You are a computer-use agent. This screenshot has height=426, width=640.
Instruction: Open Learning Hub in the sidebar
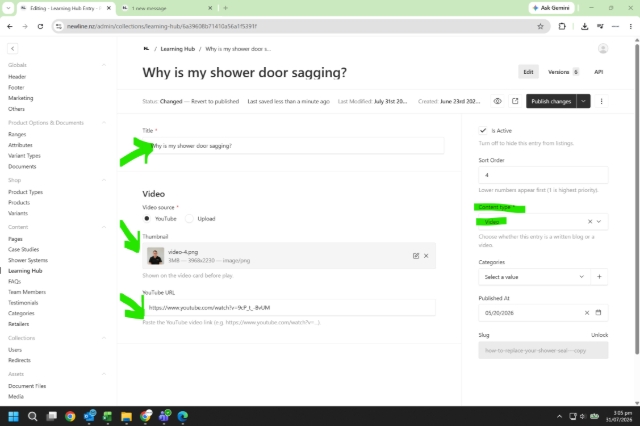(25, 271)
